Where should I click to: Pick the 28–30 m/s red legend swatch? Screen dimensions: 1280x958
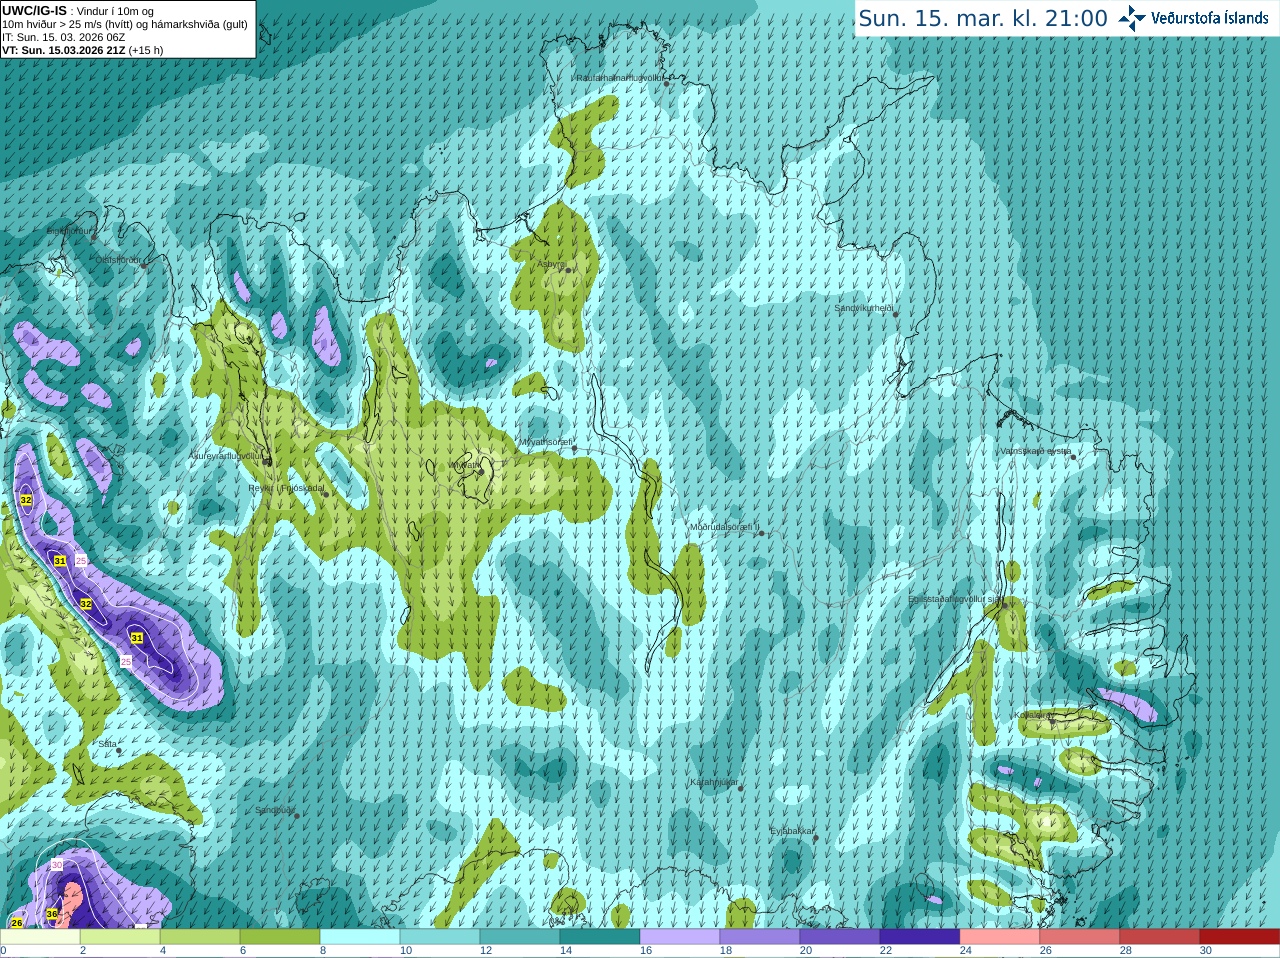1160,937
